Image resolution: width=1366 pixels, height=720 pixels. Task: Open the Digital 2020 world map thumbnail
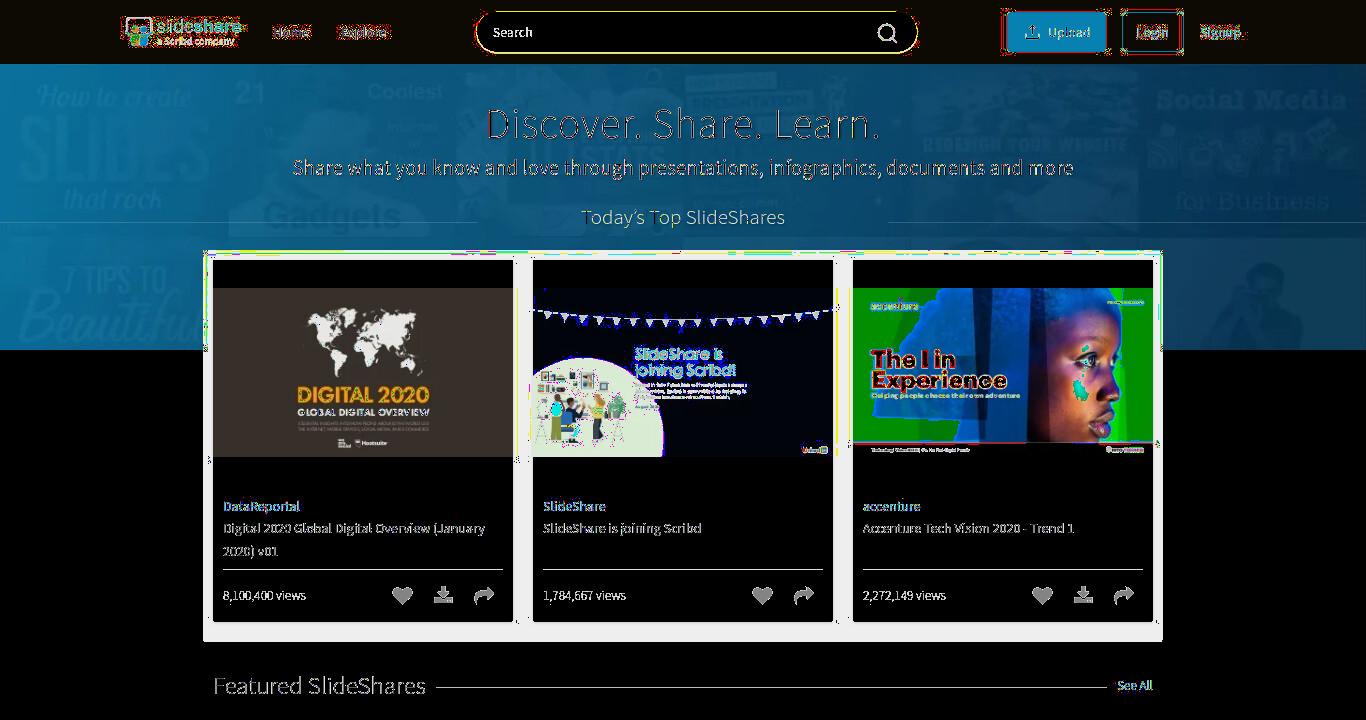point(363,372)
